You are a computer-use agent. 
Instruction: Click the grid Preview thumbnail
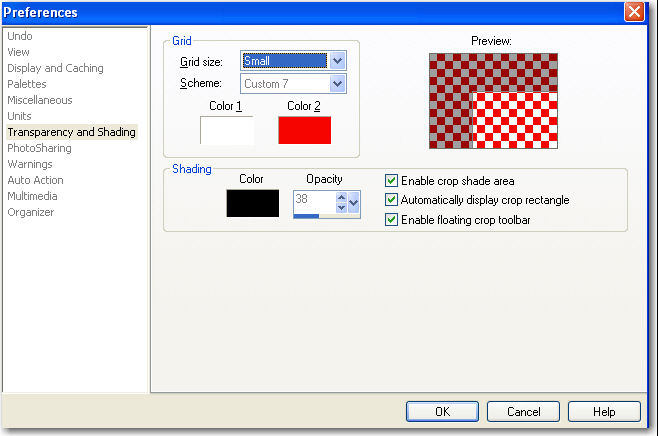tap(494, 101)
